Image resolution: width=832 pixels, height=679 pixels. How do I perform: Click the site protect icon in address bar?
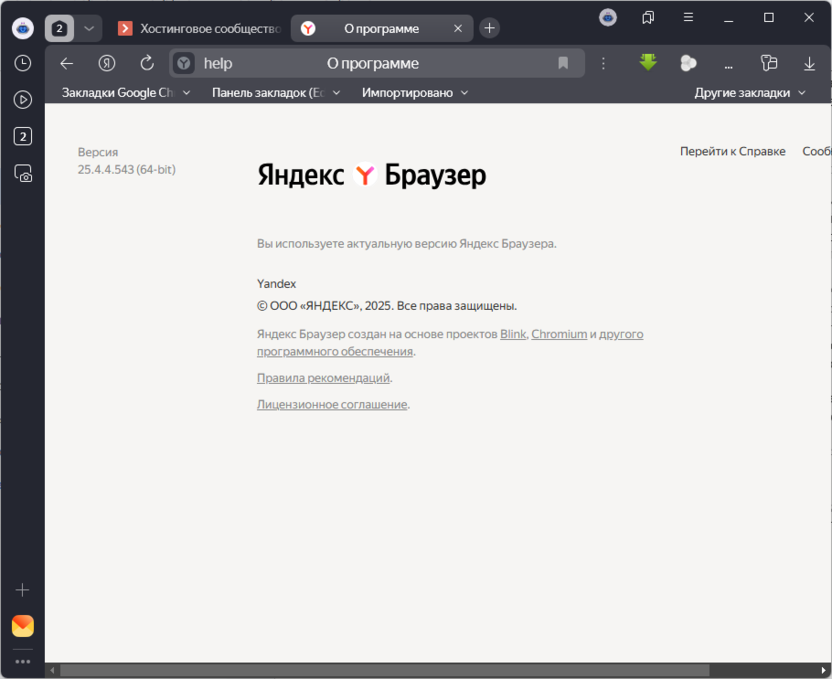(184, 64)
